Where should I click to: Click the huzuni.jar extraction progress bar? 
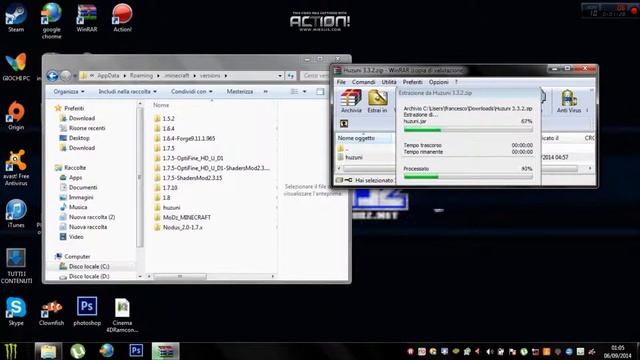click(x=468, y=130)
